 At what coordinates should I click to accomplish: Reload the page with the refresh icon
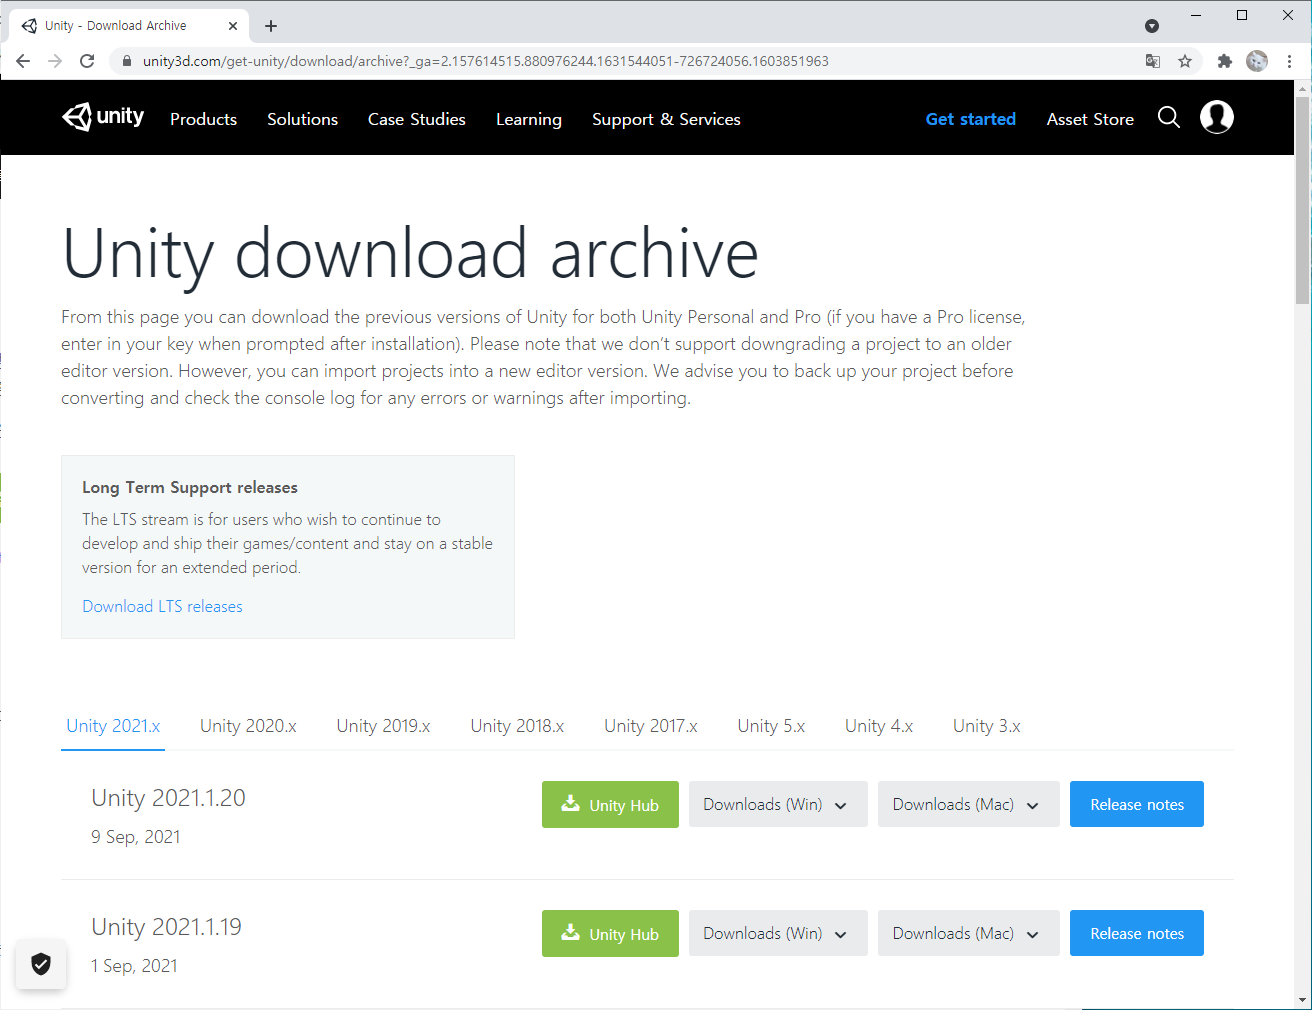pos(87,61)
